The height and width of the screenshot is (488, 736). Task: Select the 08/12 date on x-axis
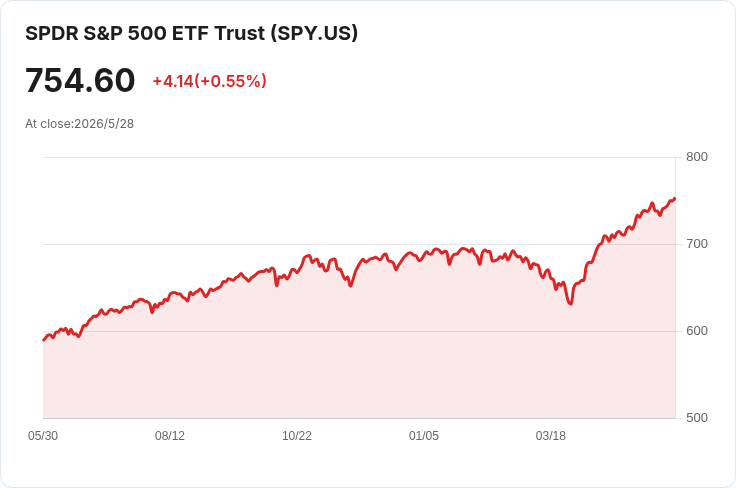(x=170, y=436)
